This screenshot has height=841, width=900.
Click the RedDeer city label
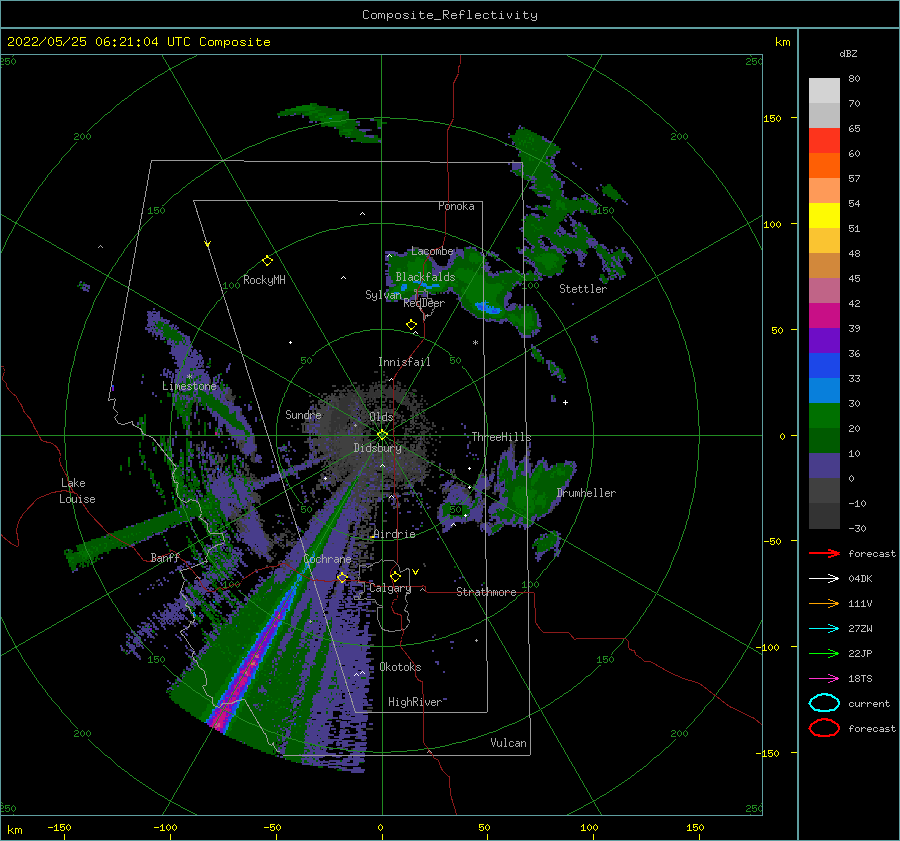pos(424,303)
